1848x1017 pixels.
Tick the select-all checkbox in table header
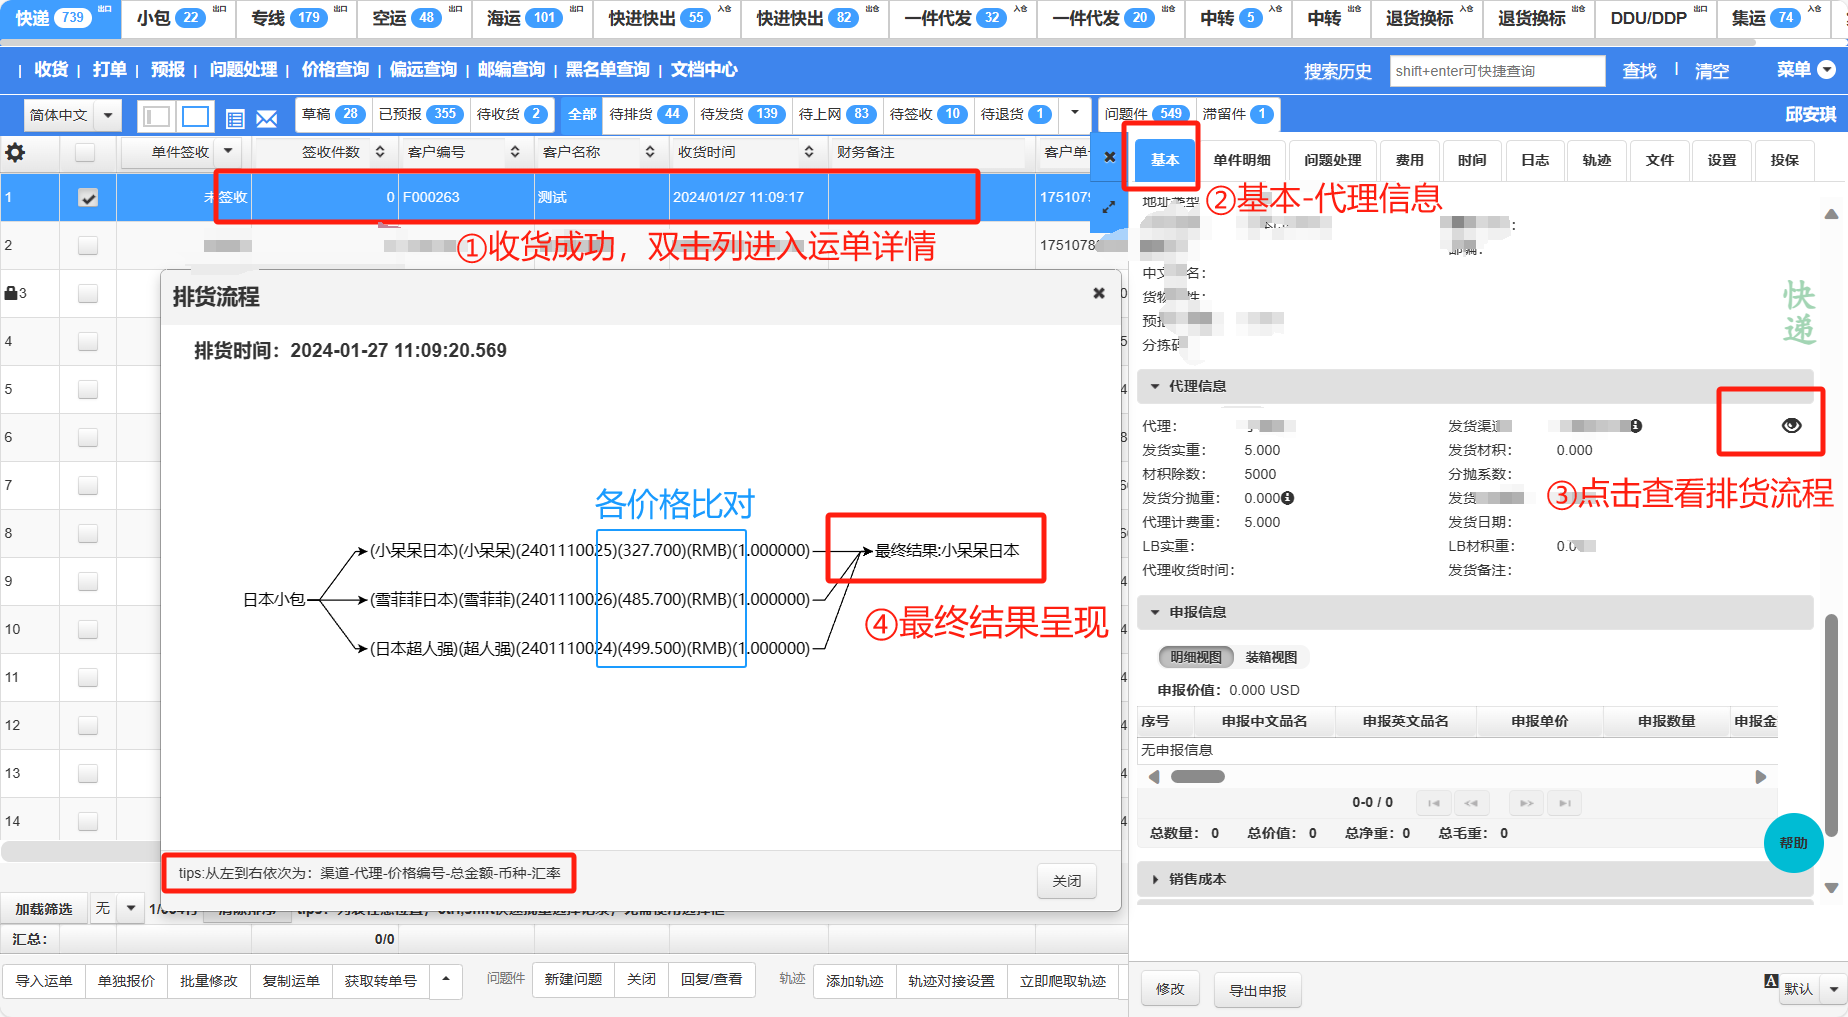point(85,152)
